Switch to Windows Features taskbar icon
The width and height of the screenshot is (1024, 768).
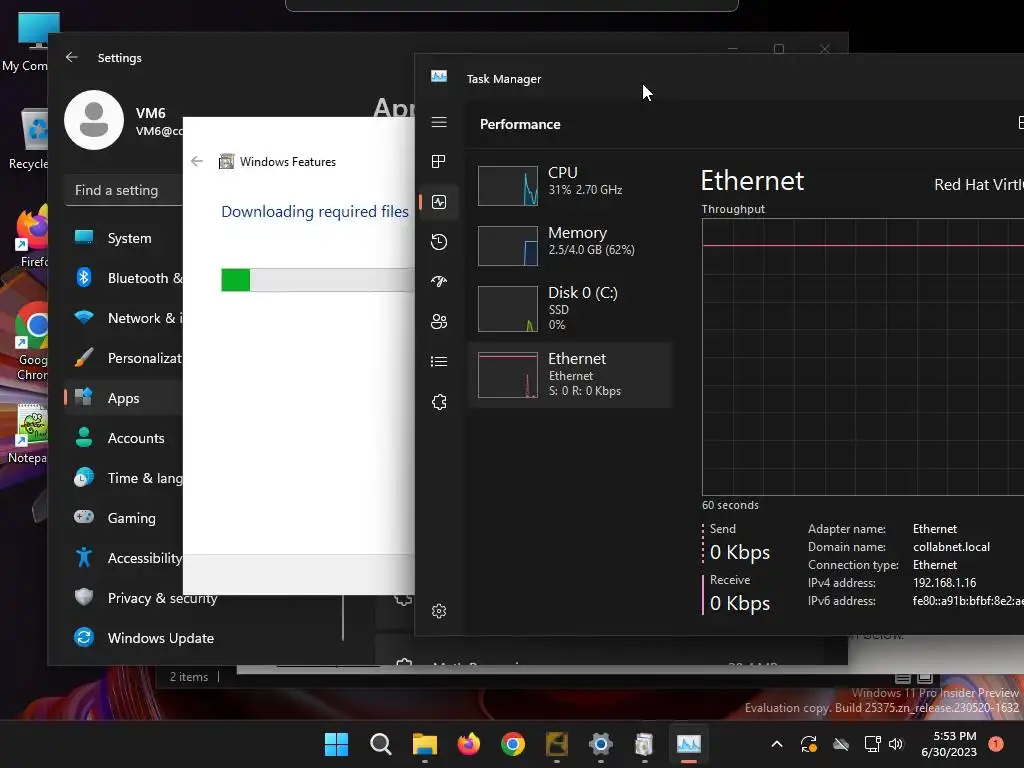tap(645, 744)
